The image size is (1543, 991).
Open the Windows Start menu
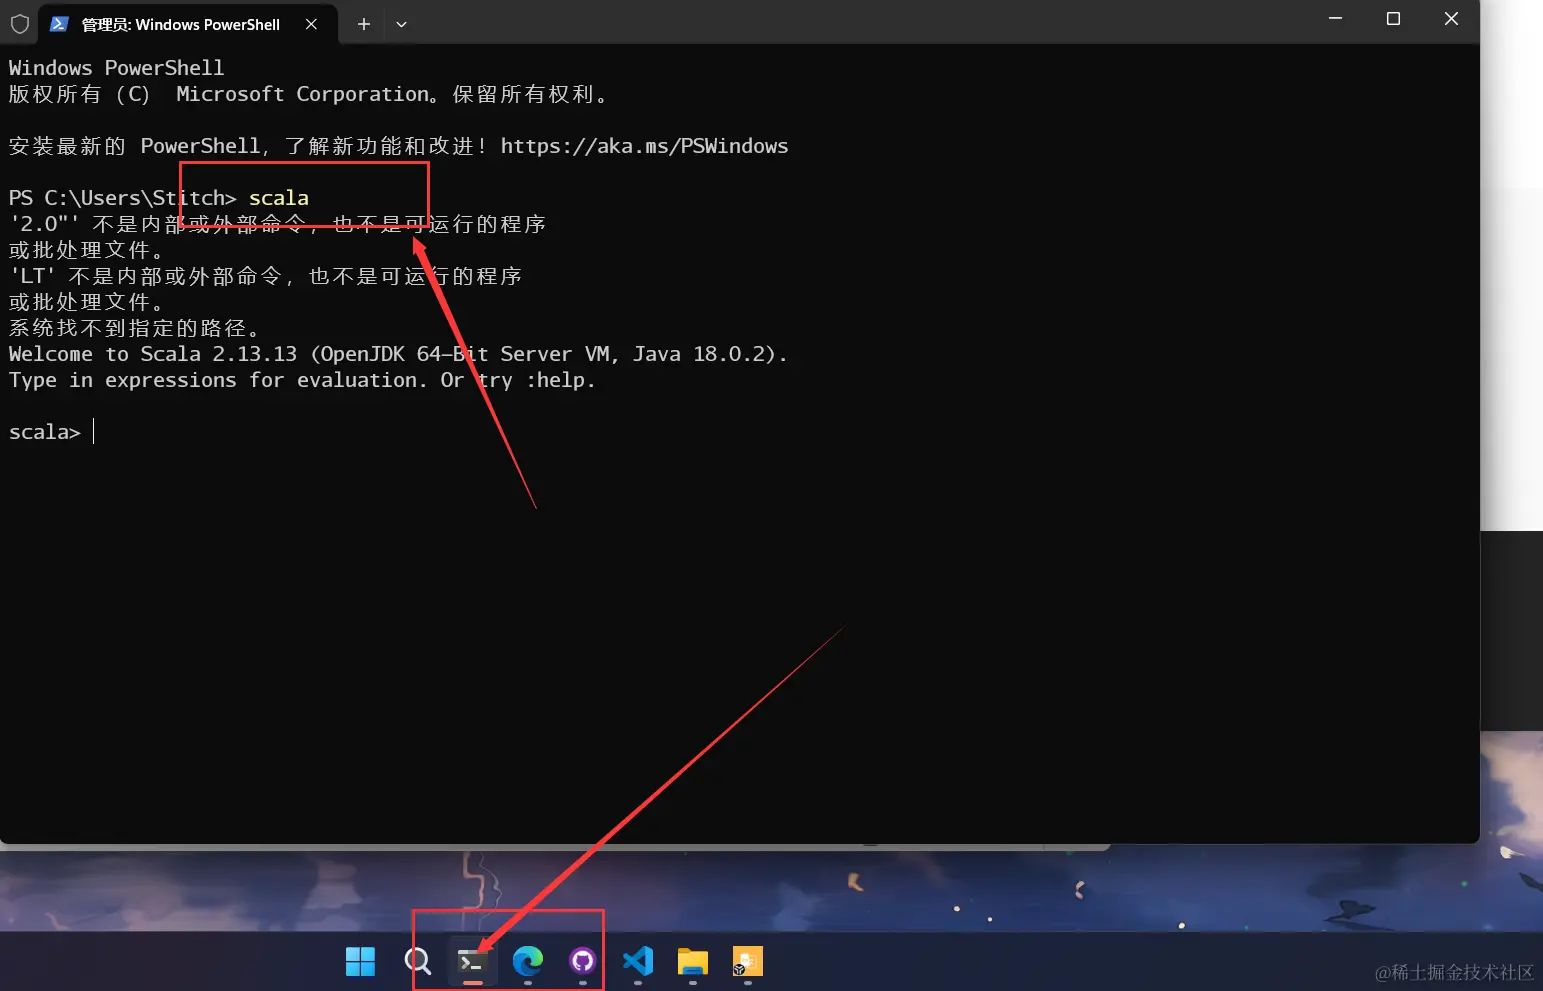point(360,961)
